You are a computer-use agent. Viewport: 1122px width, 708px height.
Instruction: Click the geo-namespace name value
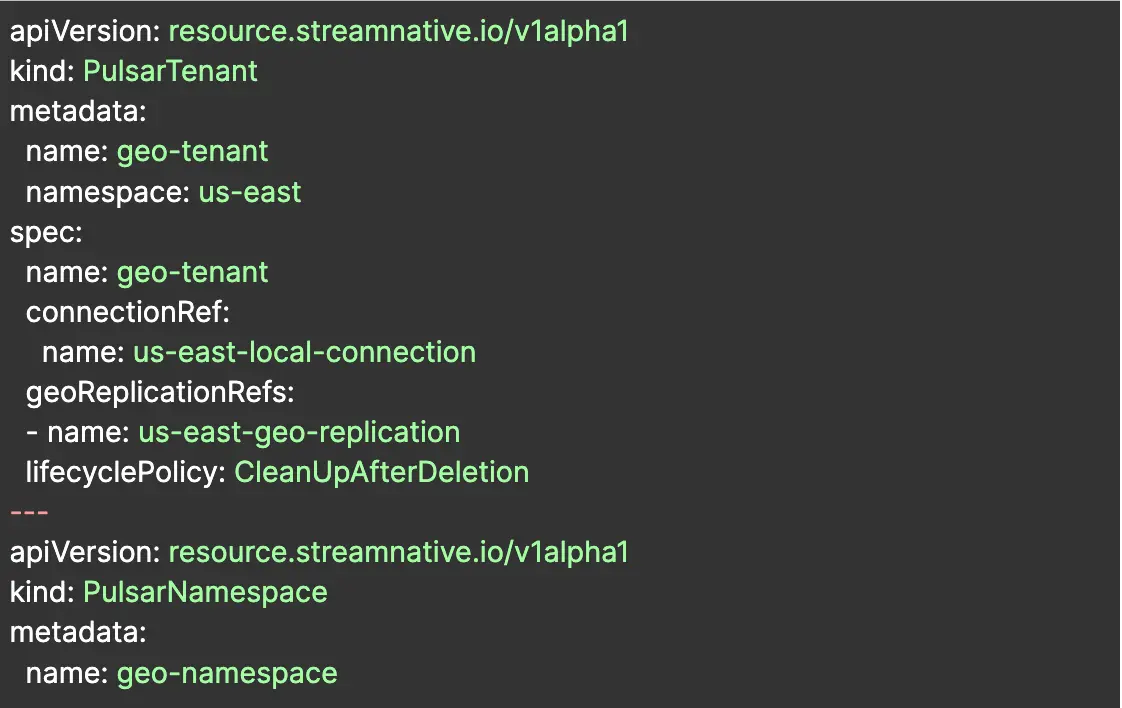tap(227, 673)
